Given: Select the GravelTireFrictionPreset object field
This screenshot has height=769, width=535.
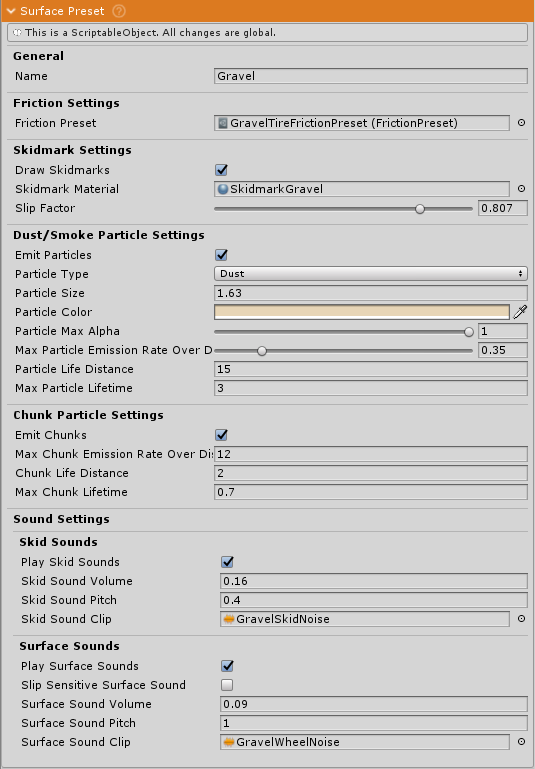Looking at the screenshot, I should pos(362,123).
